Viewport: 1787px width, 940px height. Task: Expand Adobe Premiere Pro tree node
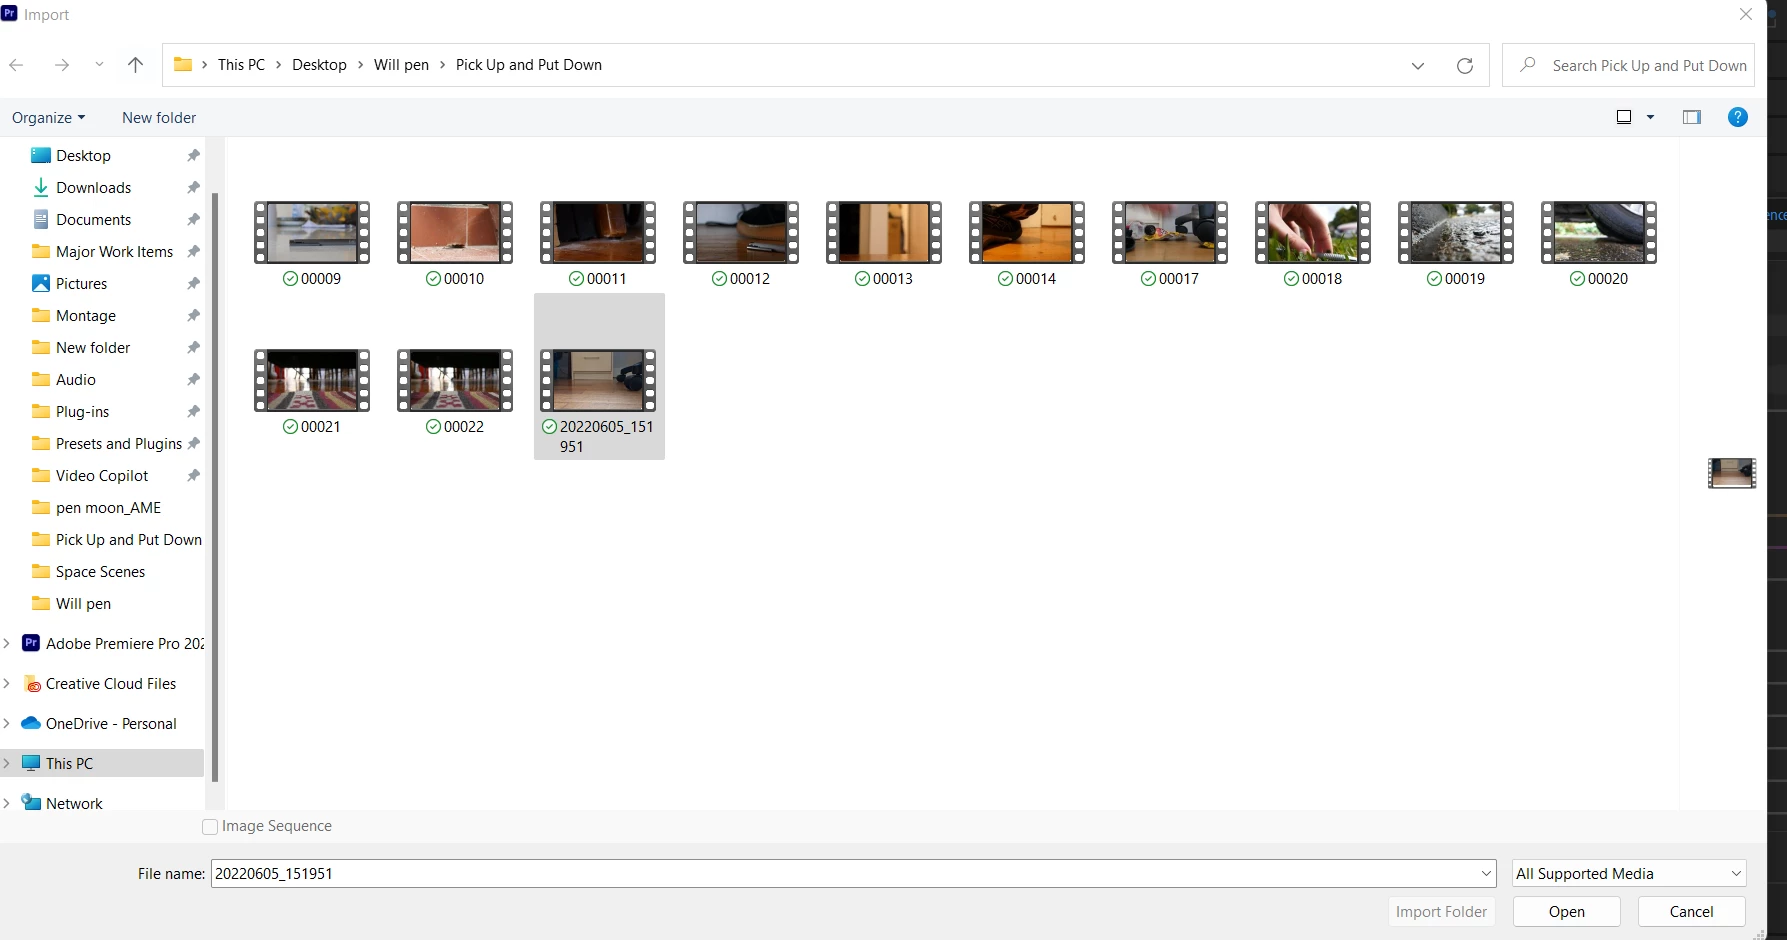pyautogui.click(x=7, y=643)
